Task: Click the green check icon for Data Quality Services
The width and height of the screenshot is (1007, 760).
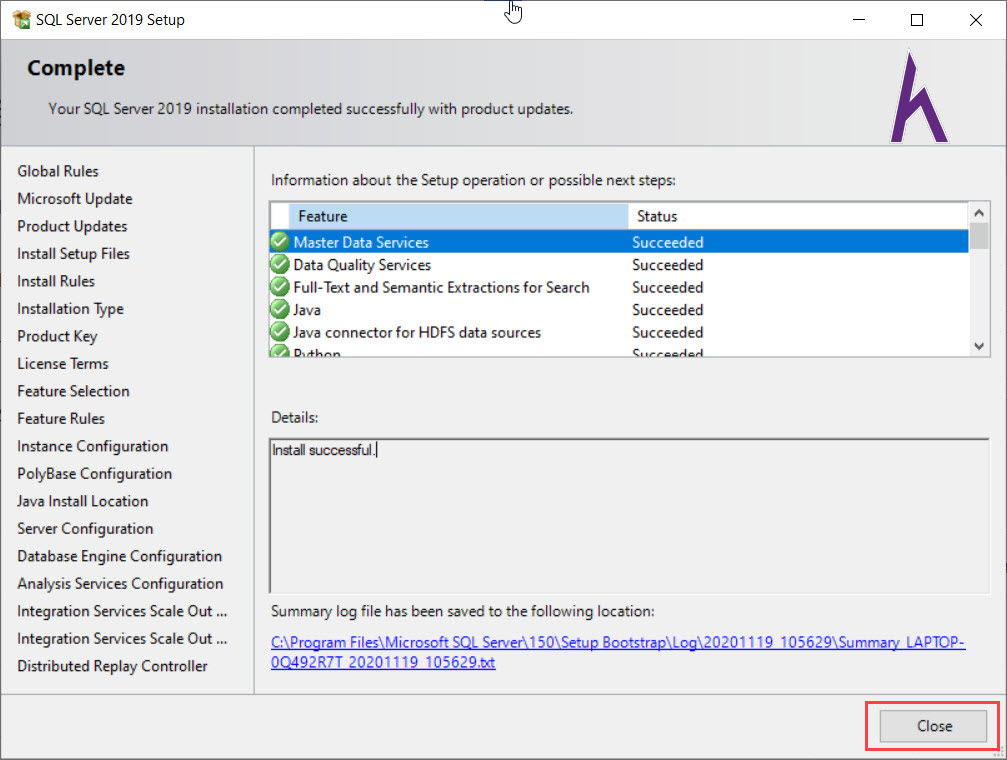Action: 279,265
